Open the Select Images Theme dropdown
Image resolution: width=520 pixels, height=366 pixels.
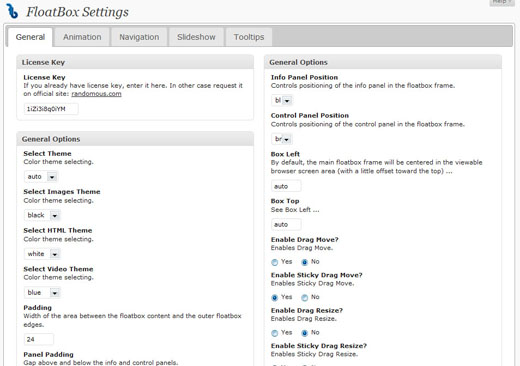point(42,215)
